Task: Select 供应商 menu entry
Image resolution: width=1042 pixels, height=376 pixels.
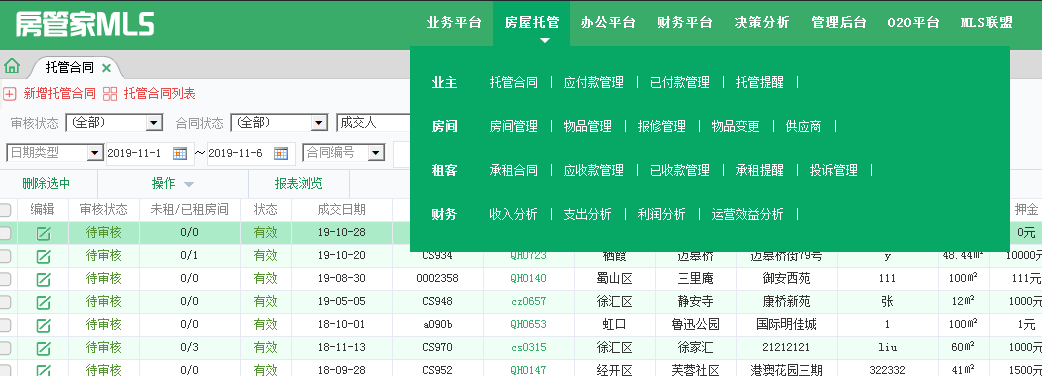Action: (x=803, y=126)
